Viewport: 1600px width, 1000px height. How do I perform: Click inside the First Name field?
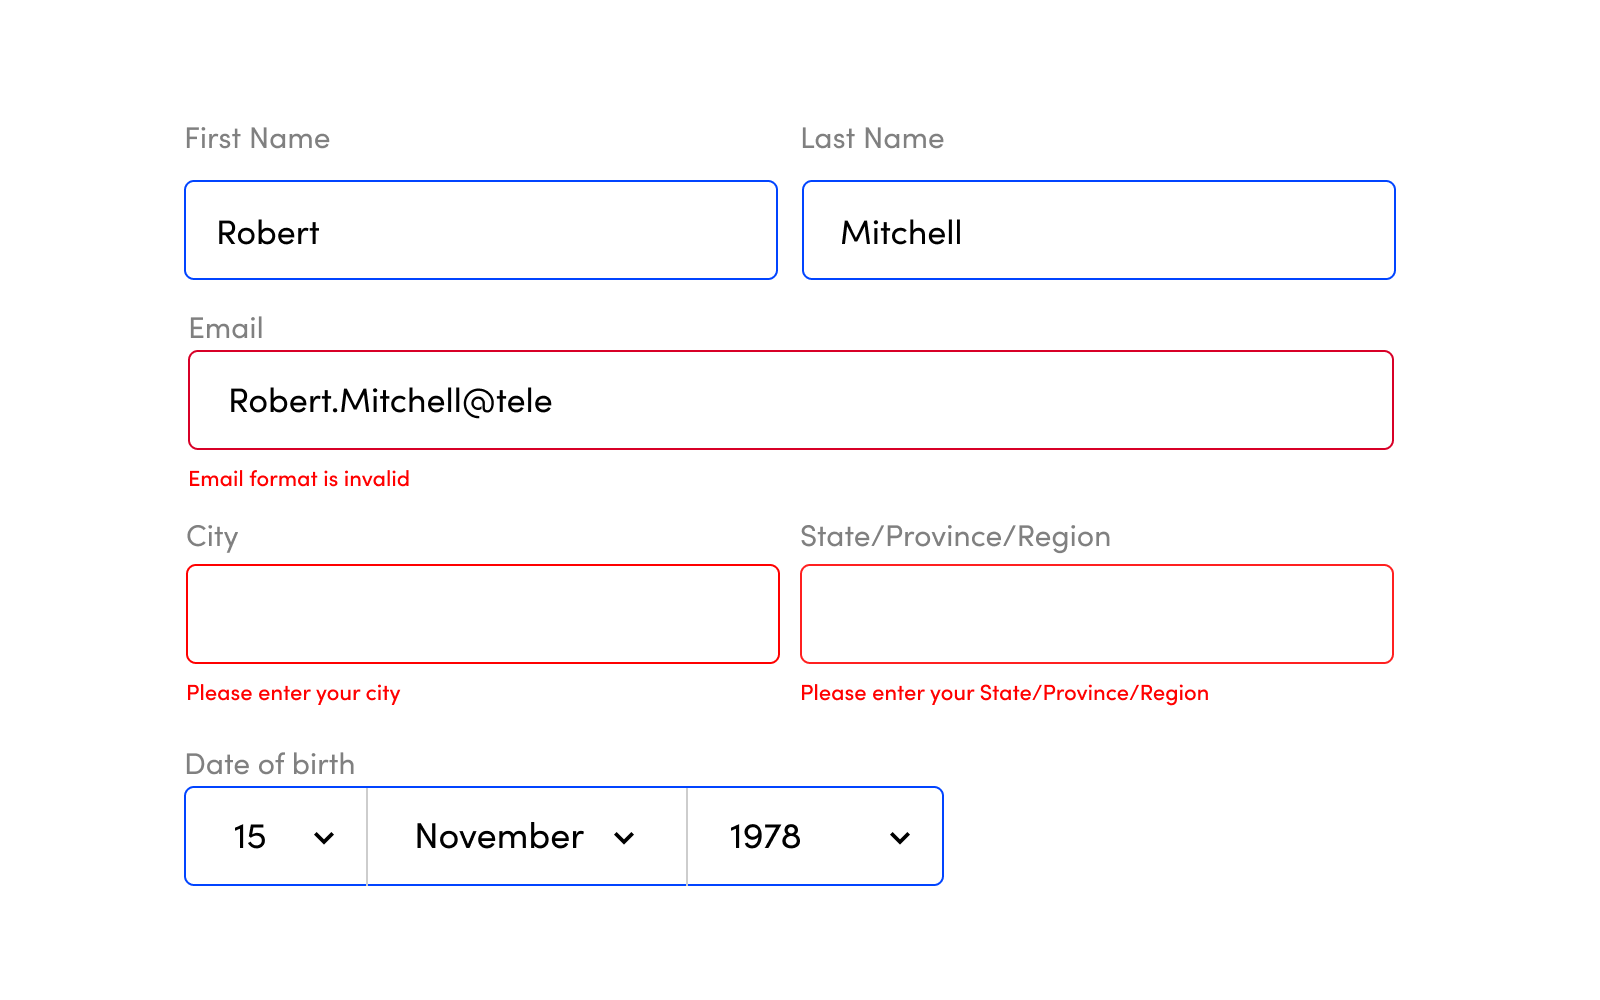pyautogui.click(x=480, y=230)
